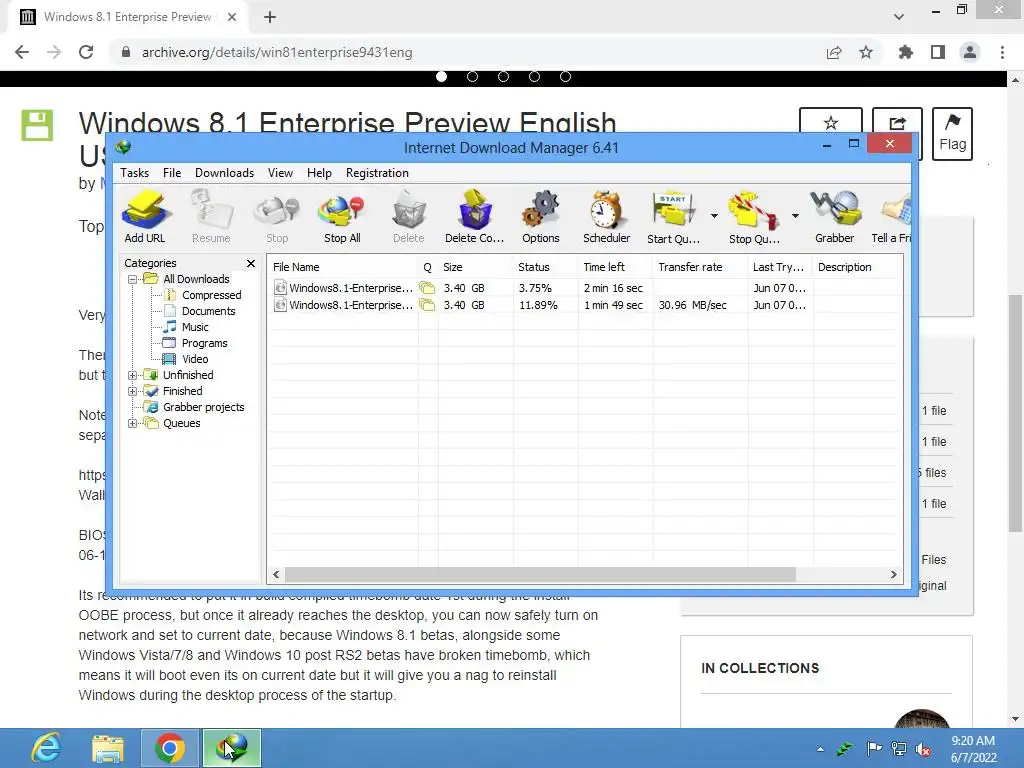Viewport: 1024px width, 768px height.
Task: Click the muted volume tray icon
Action: pyautogui.click(x=923, y=749)
